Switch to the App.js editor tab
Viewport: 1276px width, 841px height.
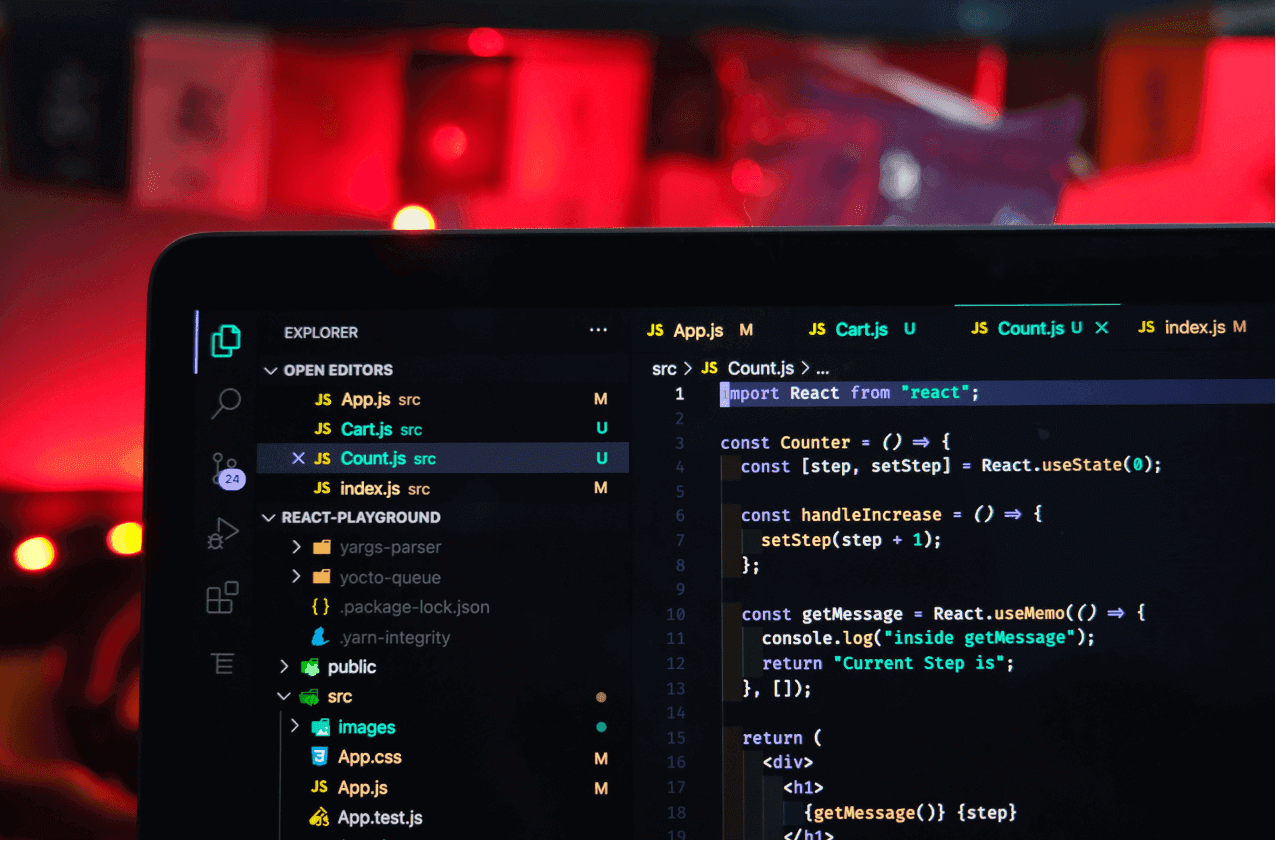[x=700, y=330]
